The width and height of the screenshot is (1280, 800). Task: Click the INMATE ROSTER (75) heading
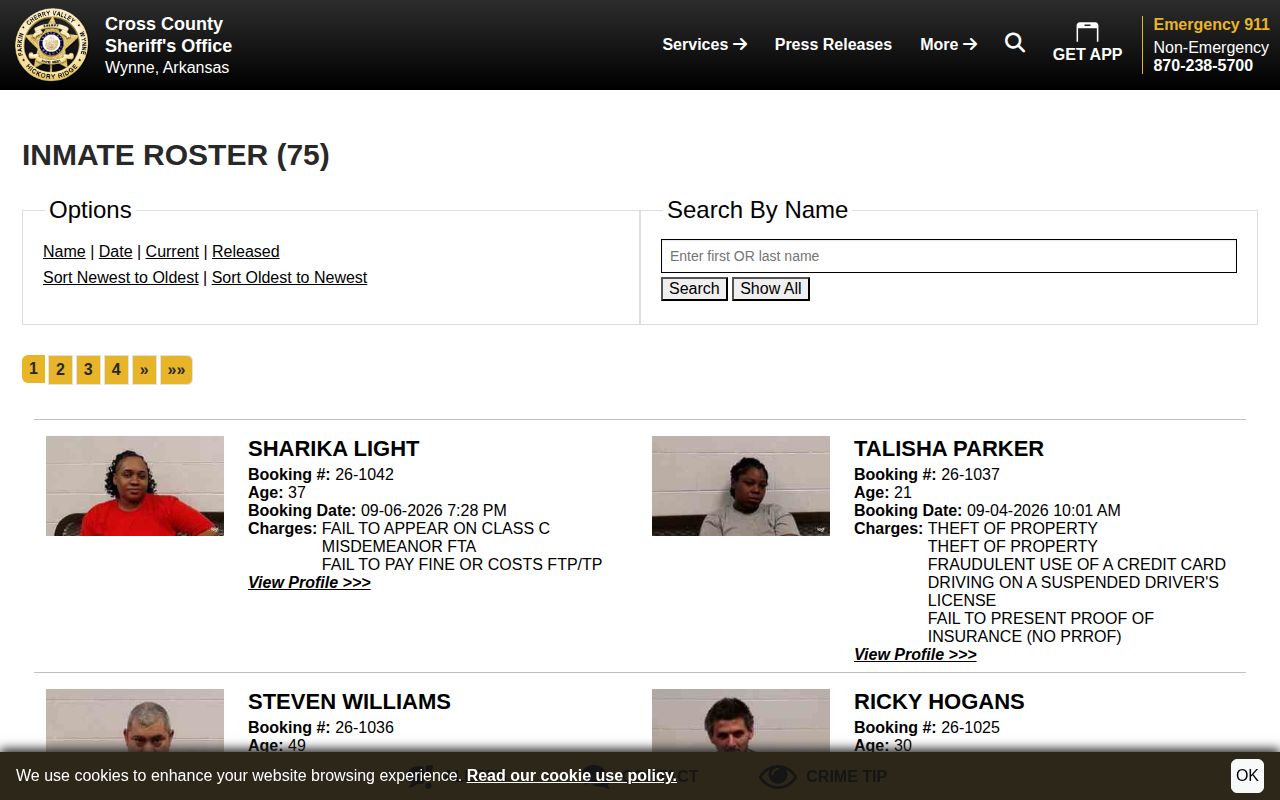tap(176, 155)
